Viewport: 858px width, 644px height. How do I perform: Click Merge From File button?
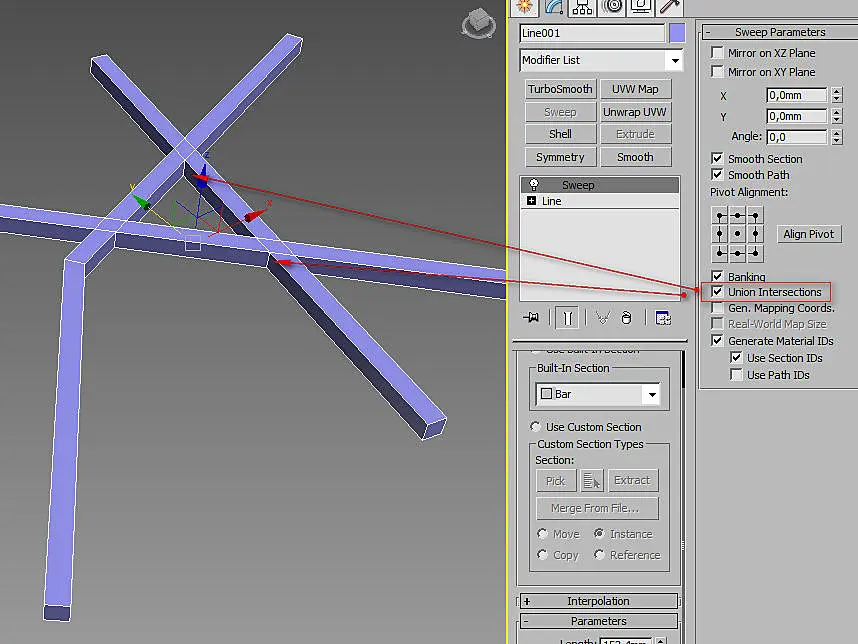596,508
